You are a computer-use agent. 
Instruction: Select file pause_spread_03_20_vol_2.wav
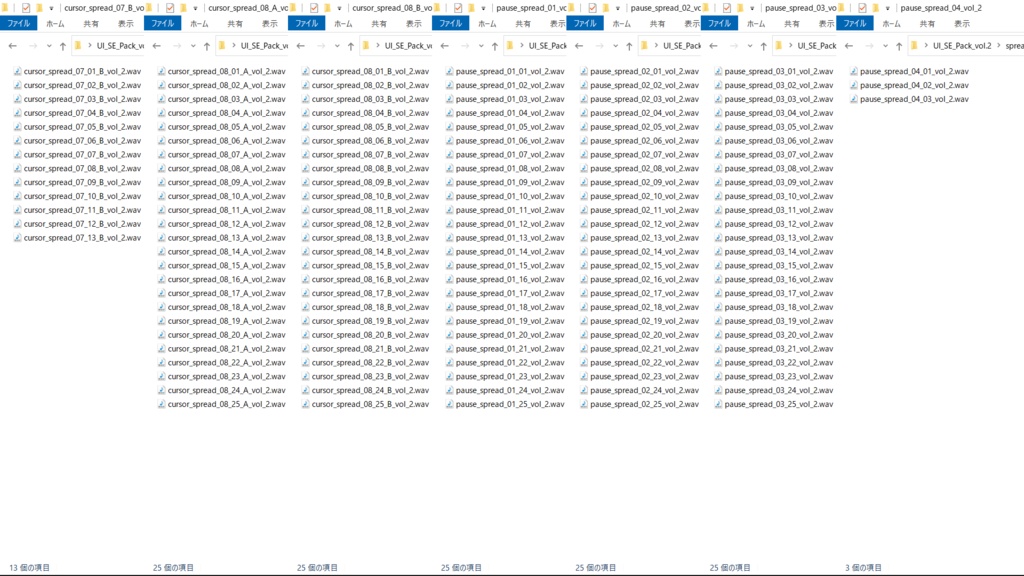click(774, 335)
